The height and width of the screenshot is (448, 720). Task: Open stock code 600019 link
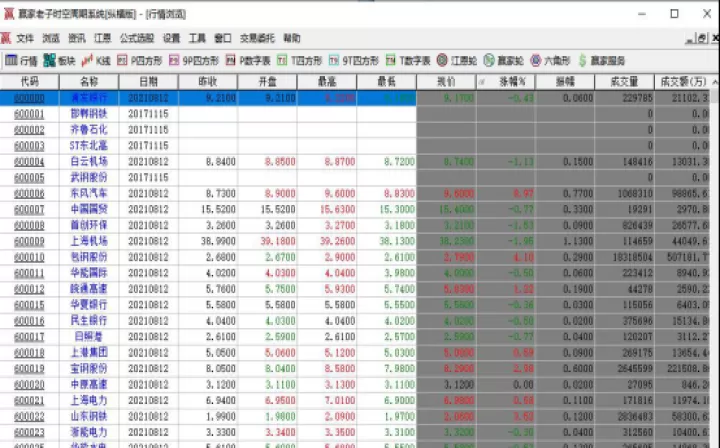pyautogui.click(x=29, y=369)
